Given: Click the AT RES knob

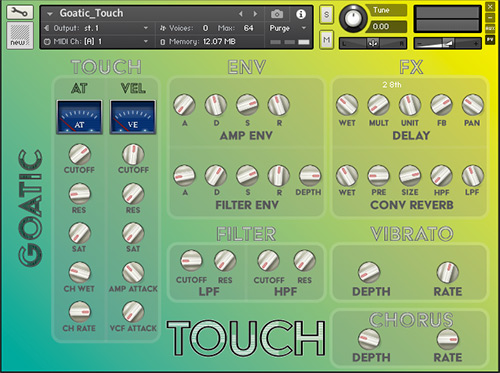Looking at the screenshot, I should click(x=79, y=194).
